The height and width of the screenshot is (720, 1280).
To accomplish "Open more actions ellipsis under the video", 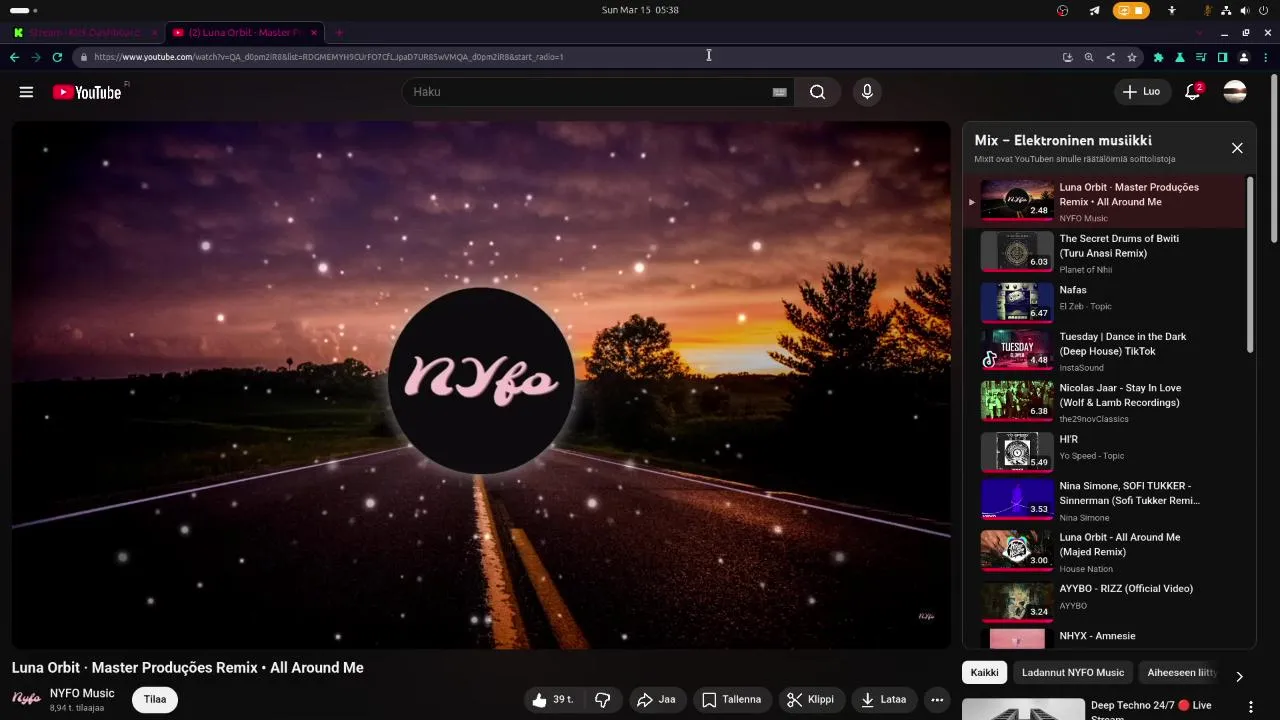I will click(x=937, y=700).
